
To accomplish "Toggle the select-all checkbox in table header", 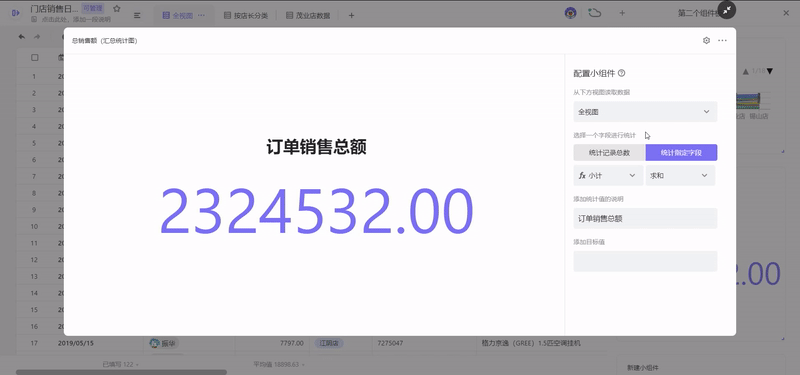I will pyautogui.click(x=35, y=58).
